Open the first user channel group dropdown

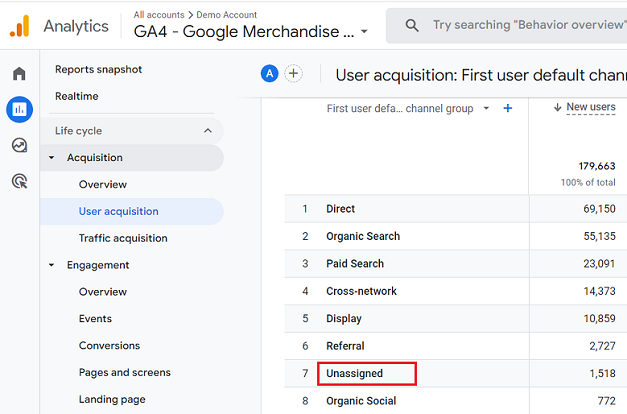[486, 108]
